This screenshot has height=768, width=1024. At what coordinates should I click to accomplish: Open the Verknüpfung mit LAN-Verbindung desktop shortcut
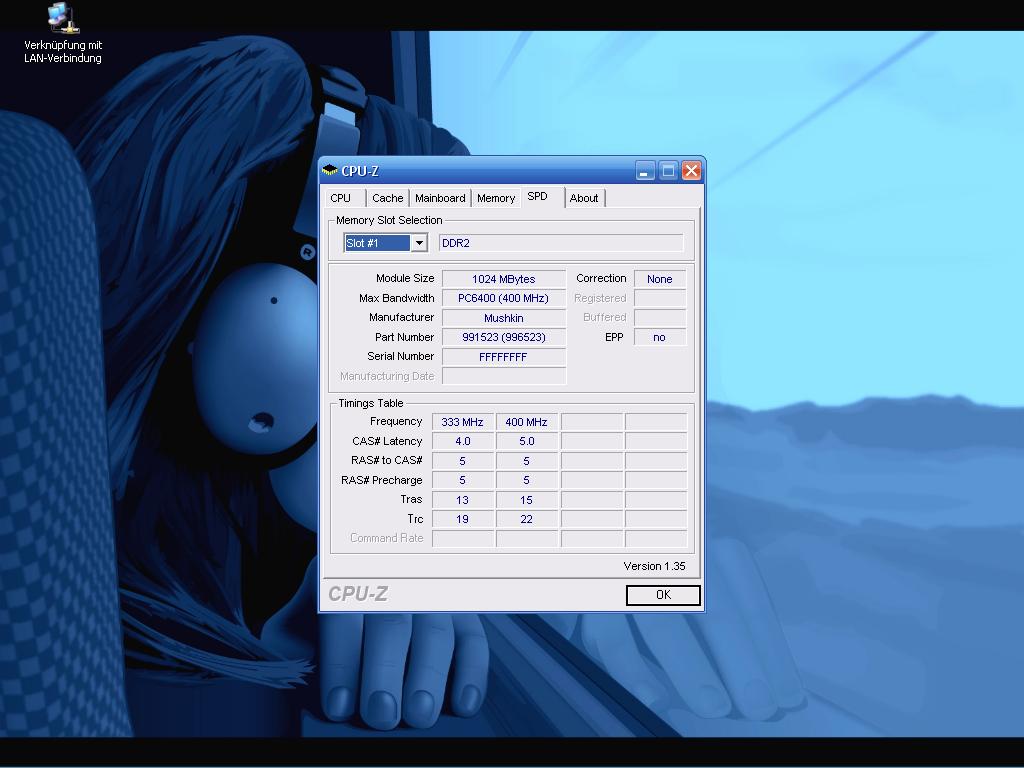pos(63,33)
